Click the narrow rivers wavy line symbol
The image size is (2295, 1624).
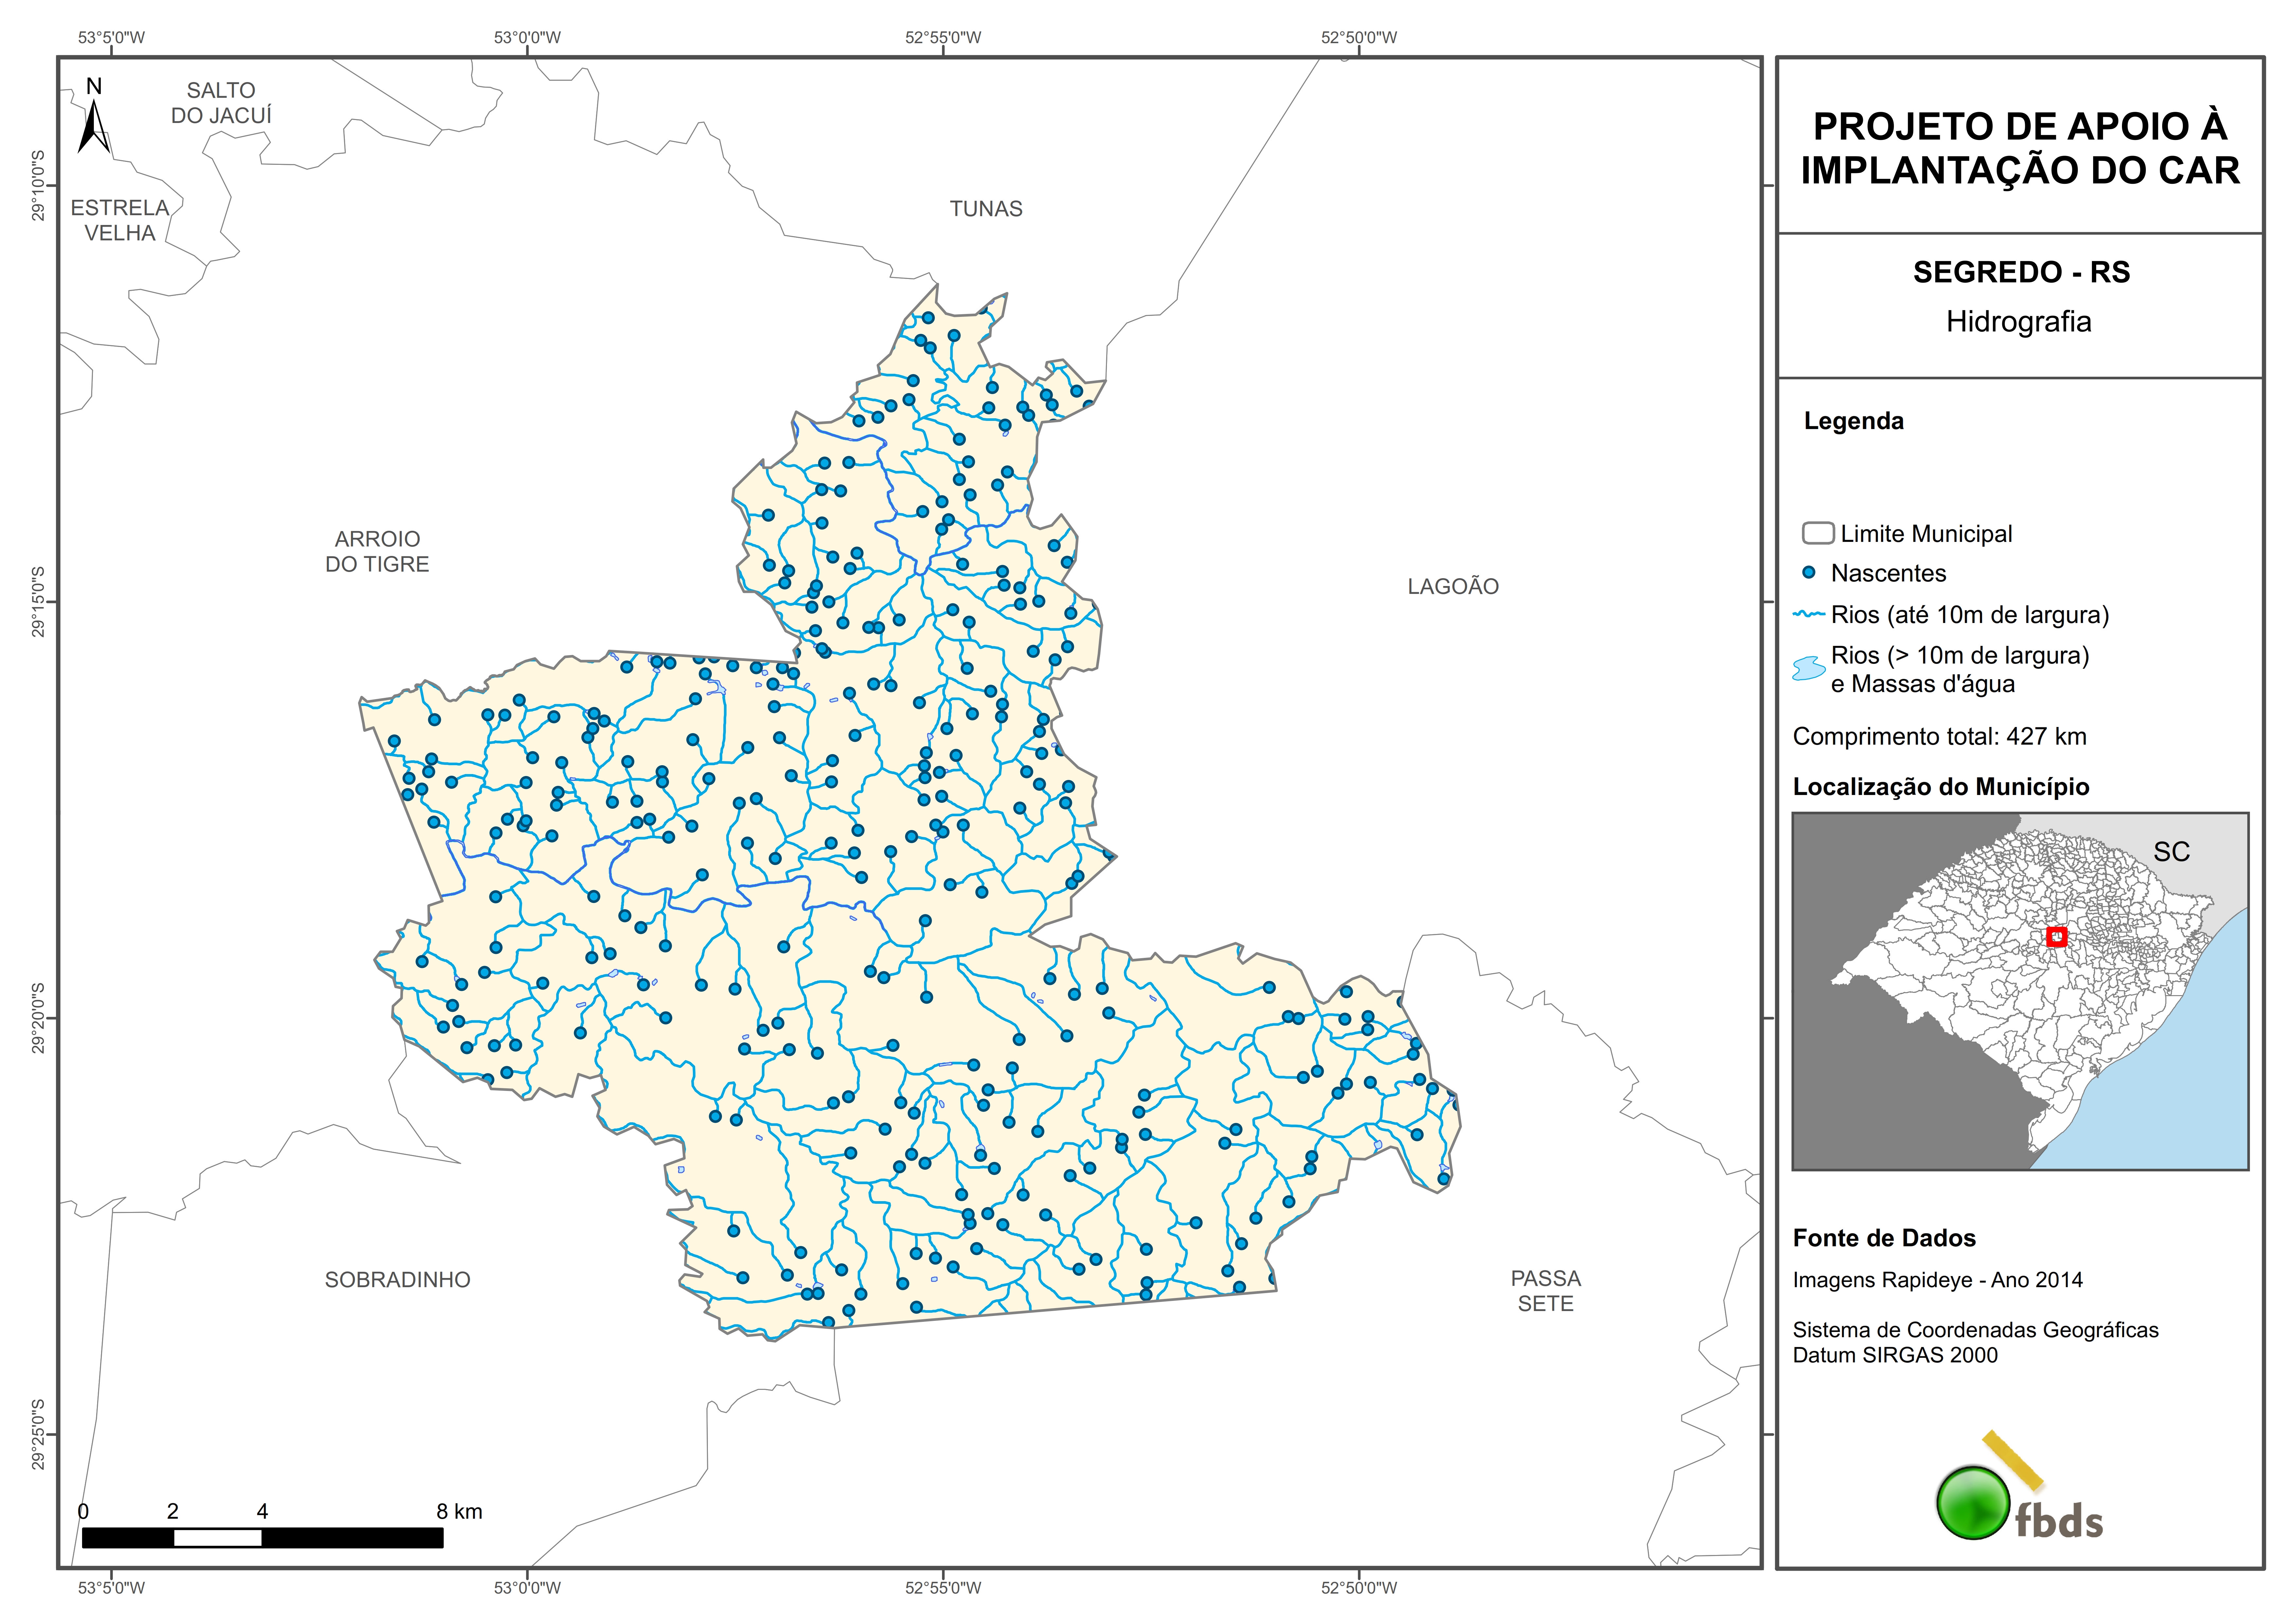coord(1809,614)
